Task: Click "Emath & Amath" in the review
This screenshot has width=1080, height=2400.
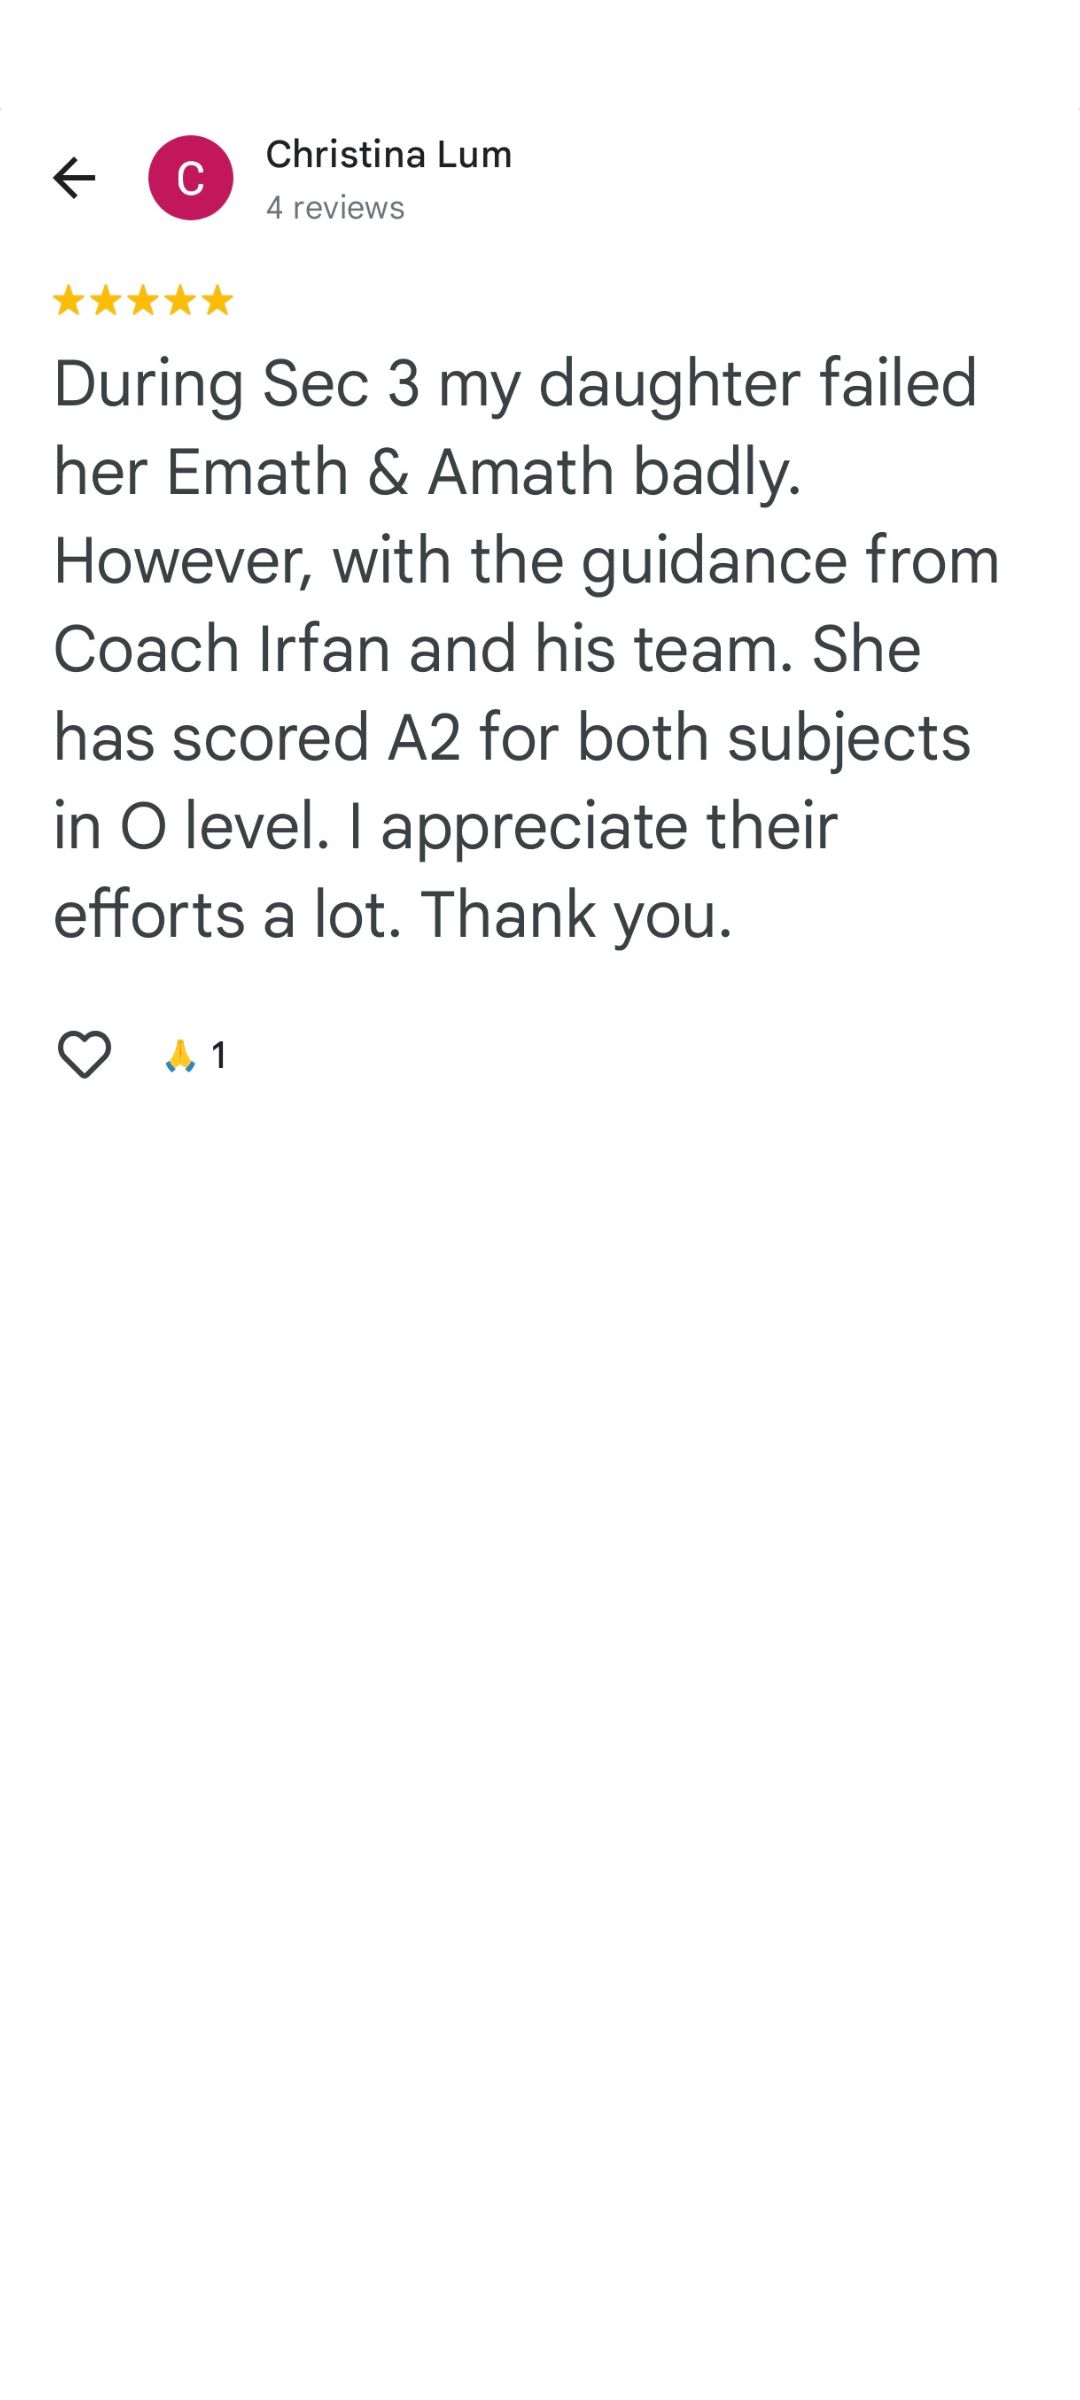Action: pos(389,472)
